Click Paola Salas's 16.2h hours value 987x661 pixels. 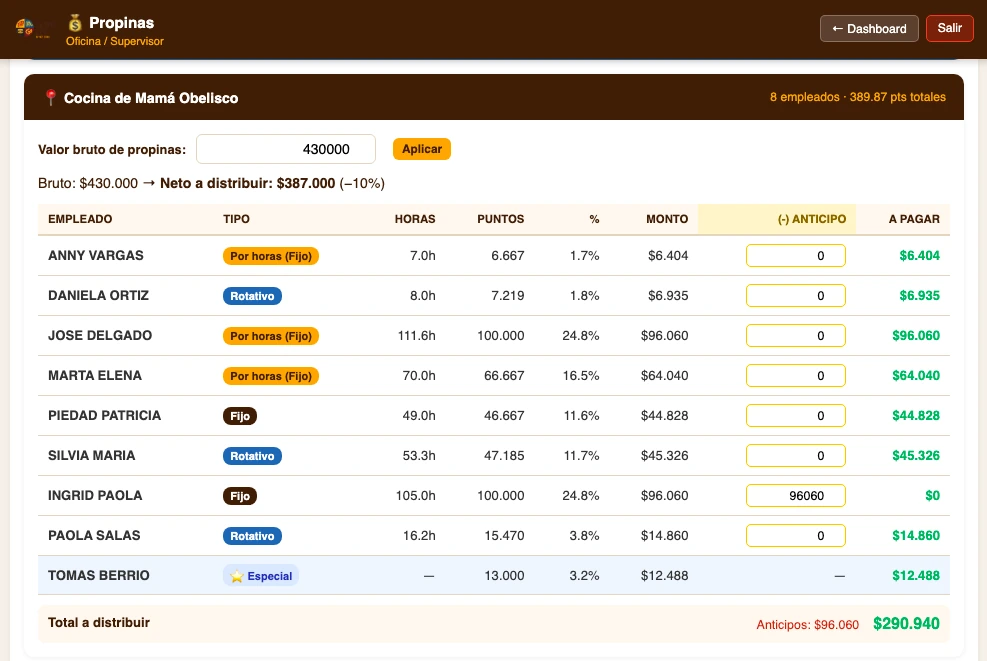pyautogui.click(x=419, y=535)
